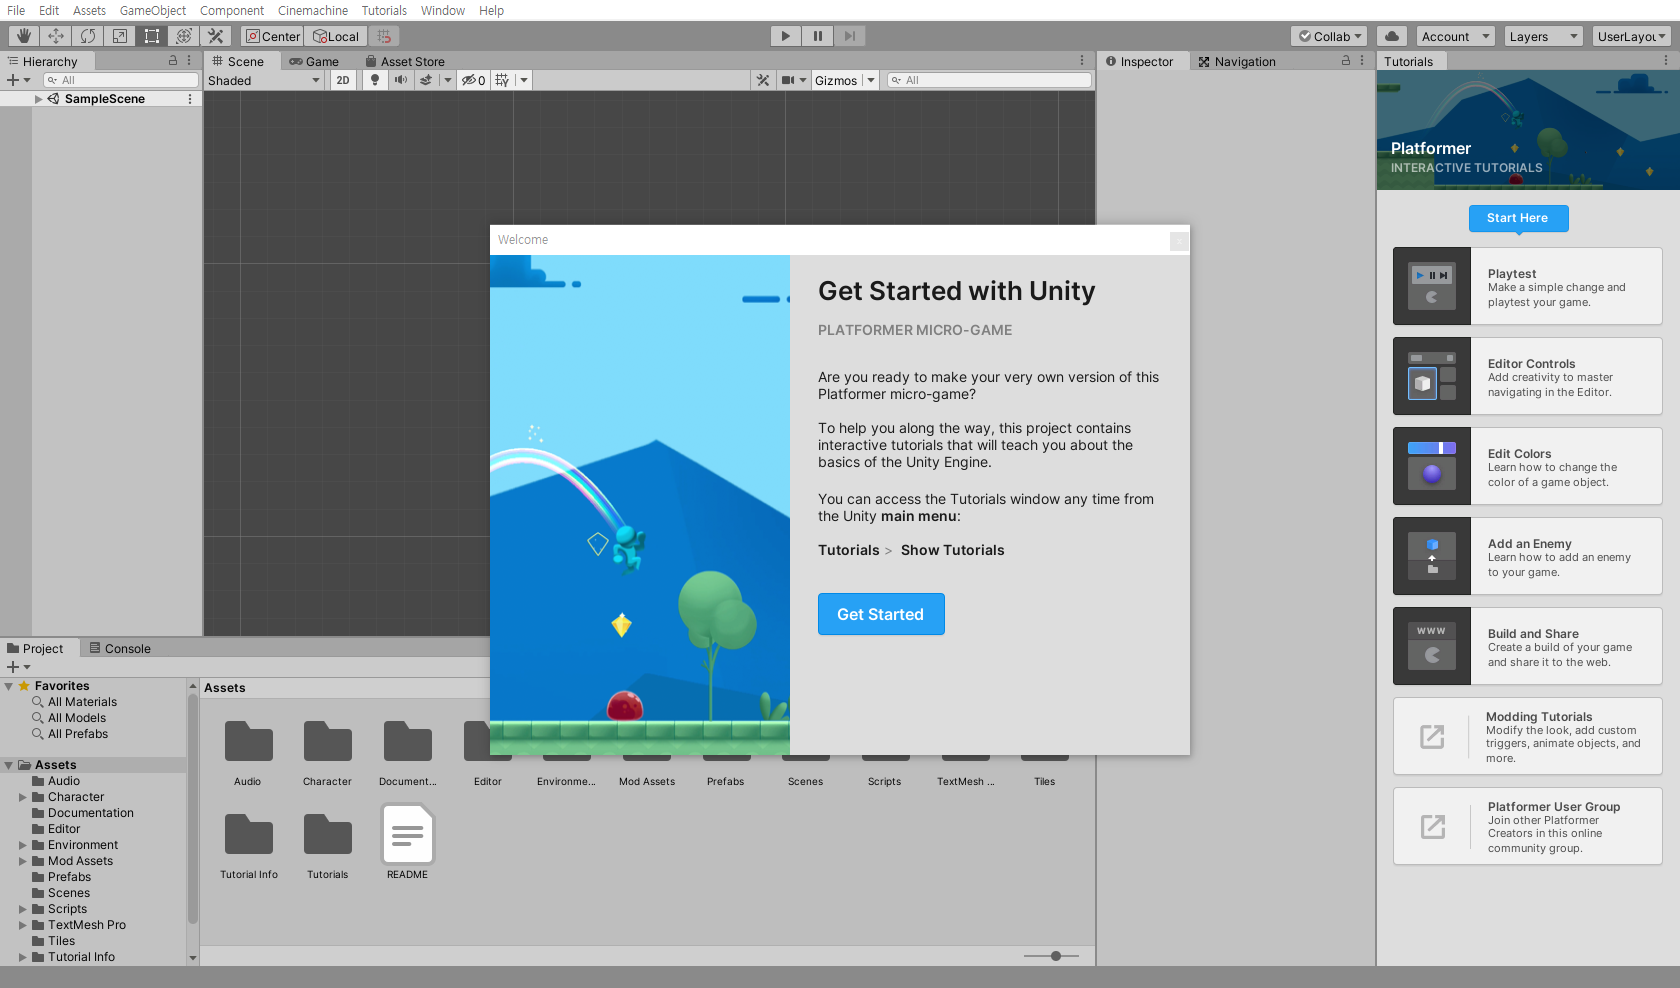Switch to the Game tab
1680x988 pixels.
314,61
